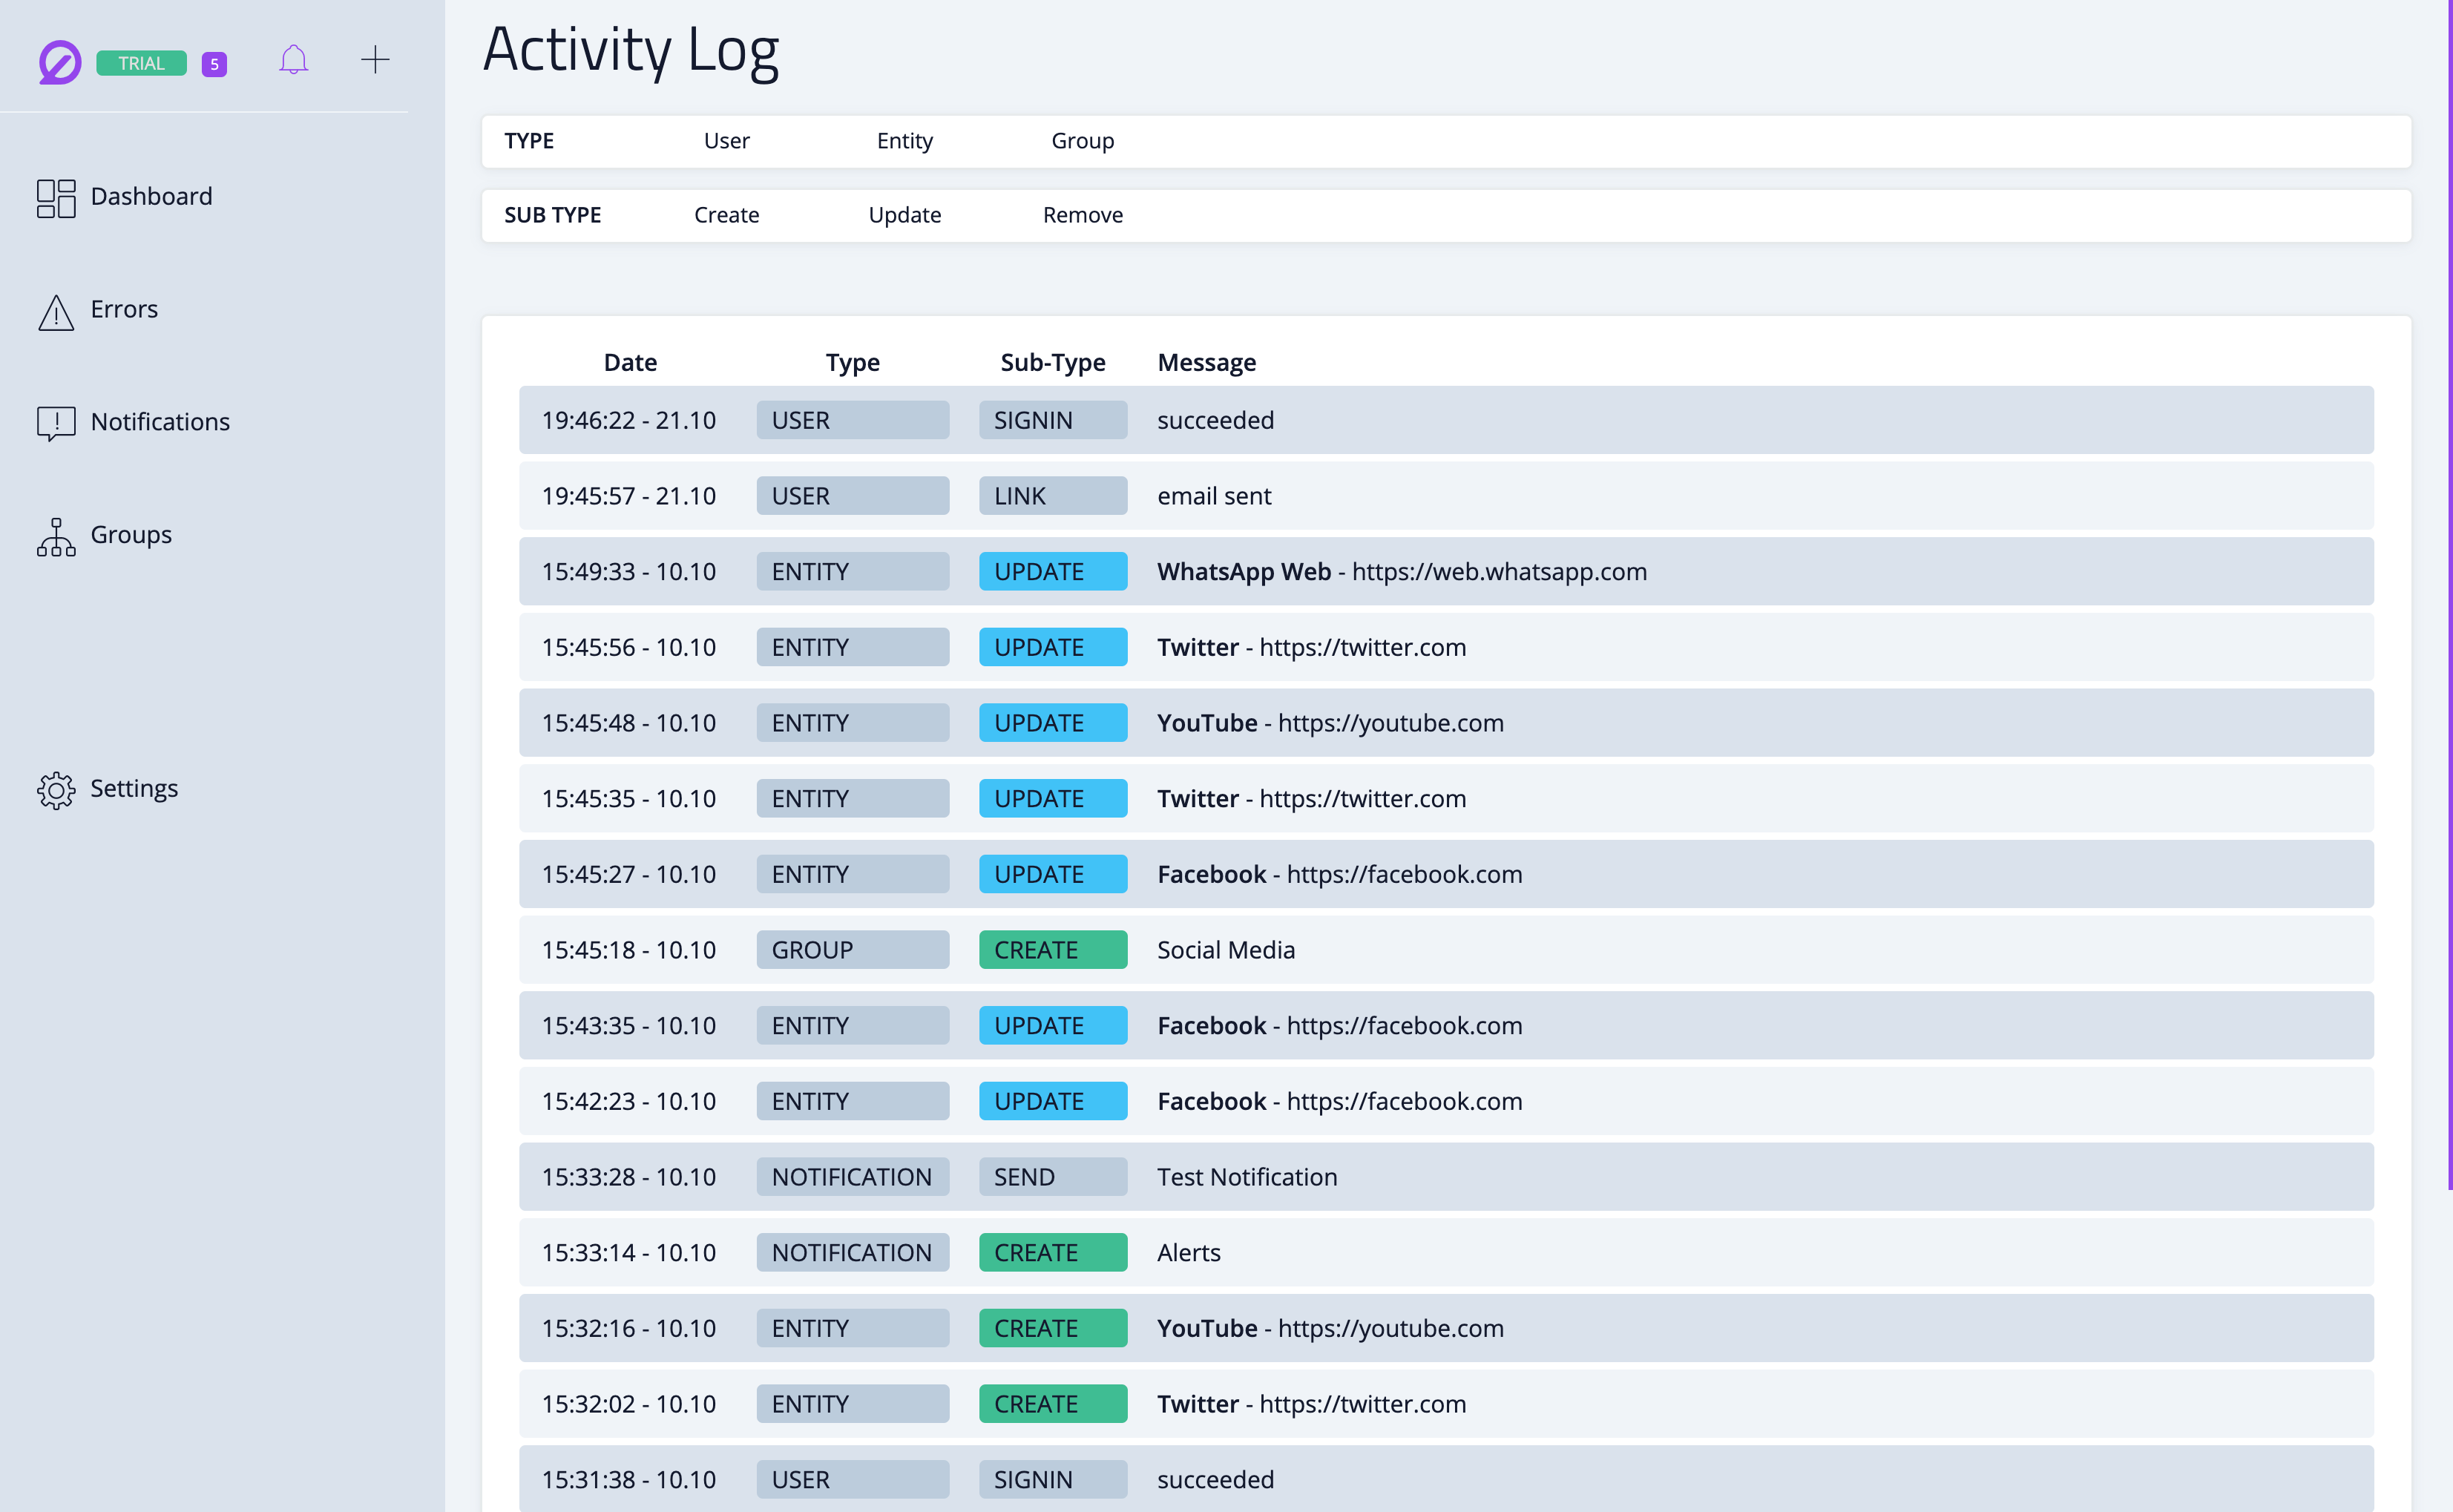Open the bell notifications icon
This screenshot has height=1512, width=2453.
pyautogui.click(x=293, y=60)
